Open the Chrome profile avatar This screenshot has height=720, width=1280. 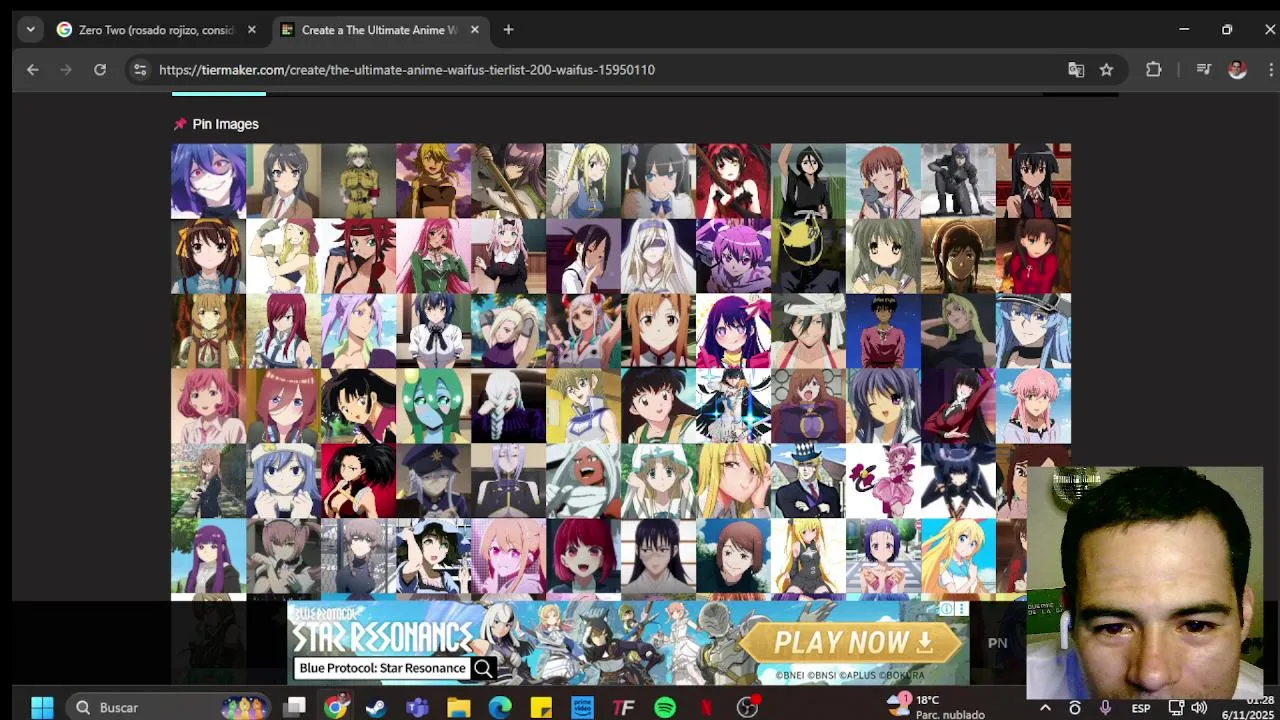pos(1237,70)
